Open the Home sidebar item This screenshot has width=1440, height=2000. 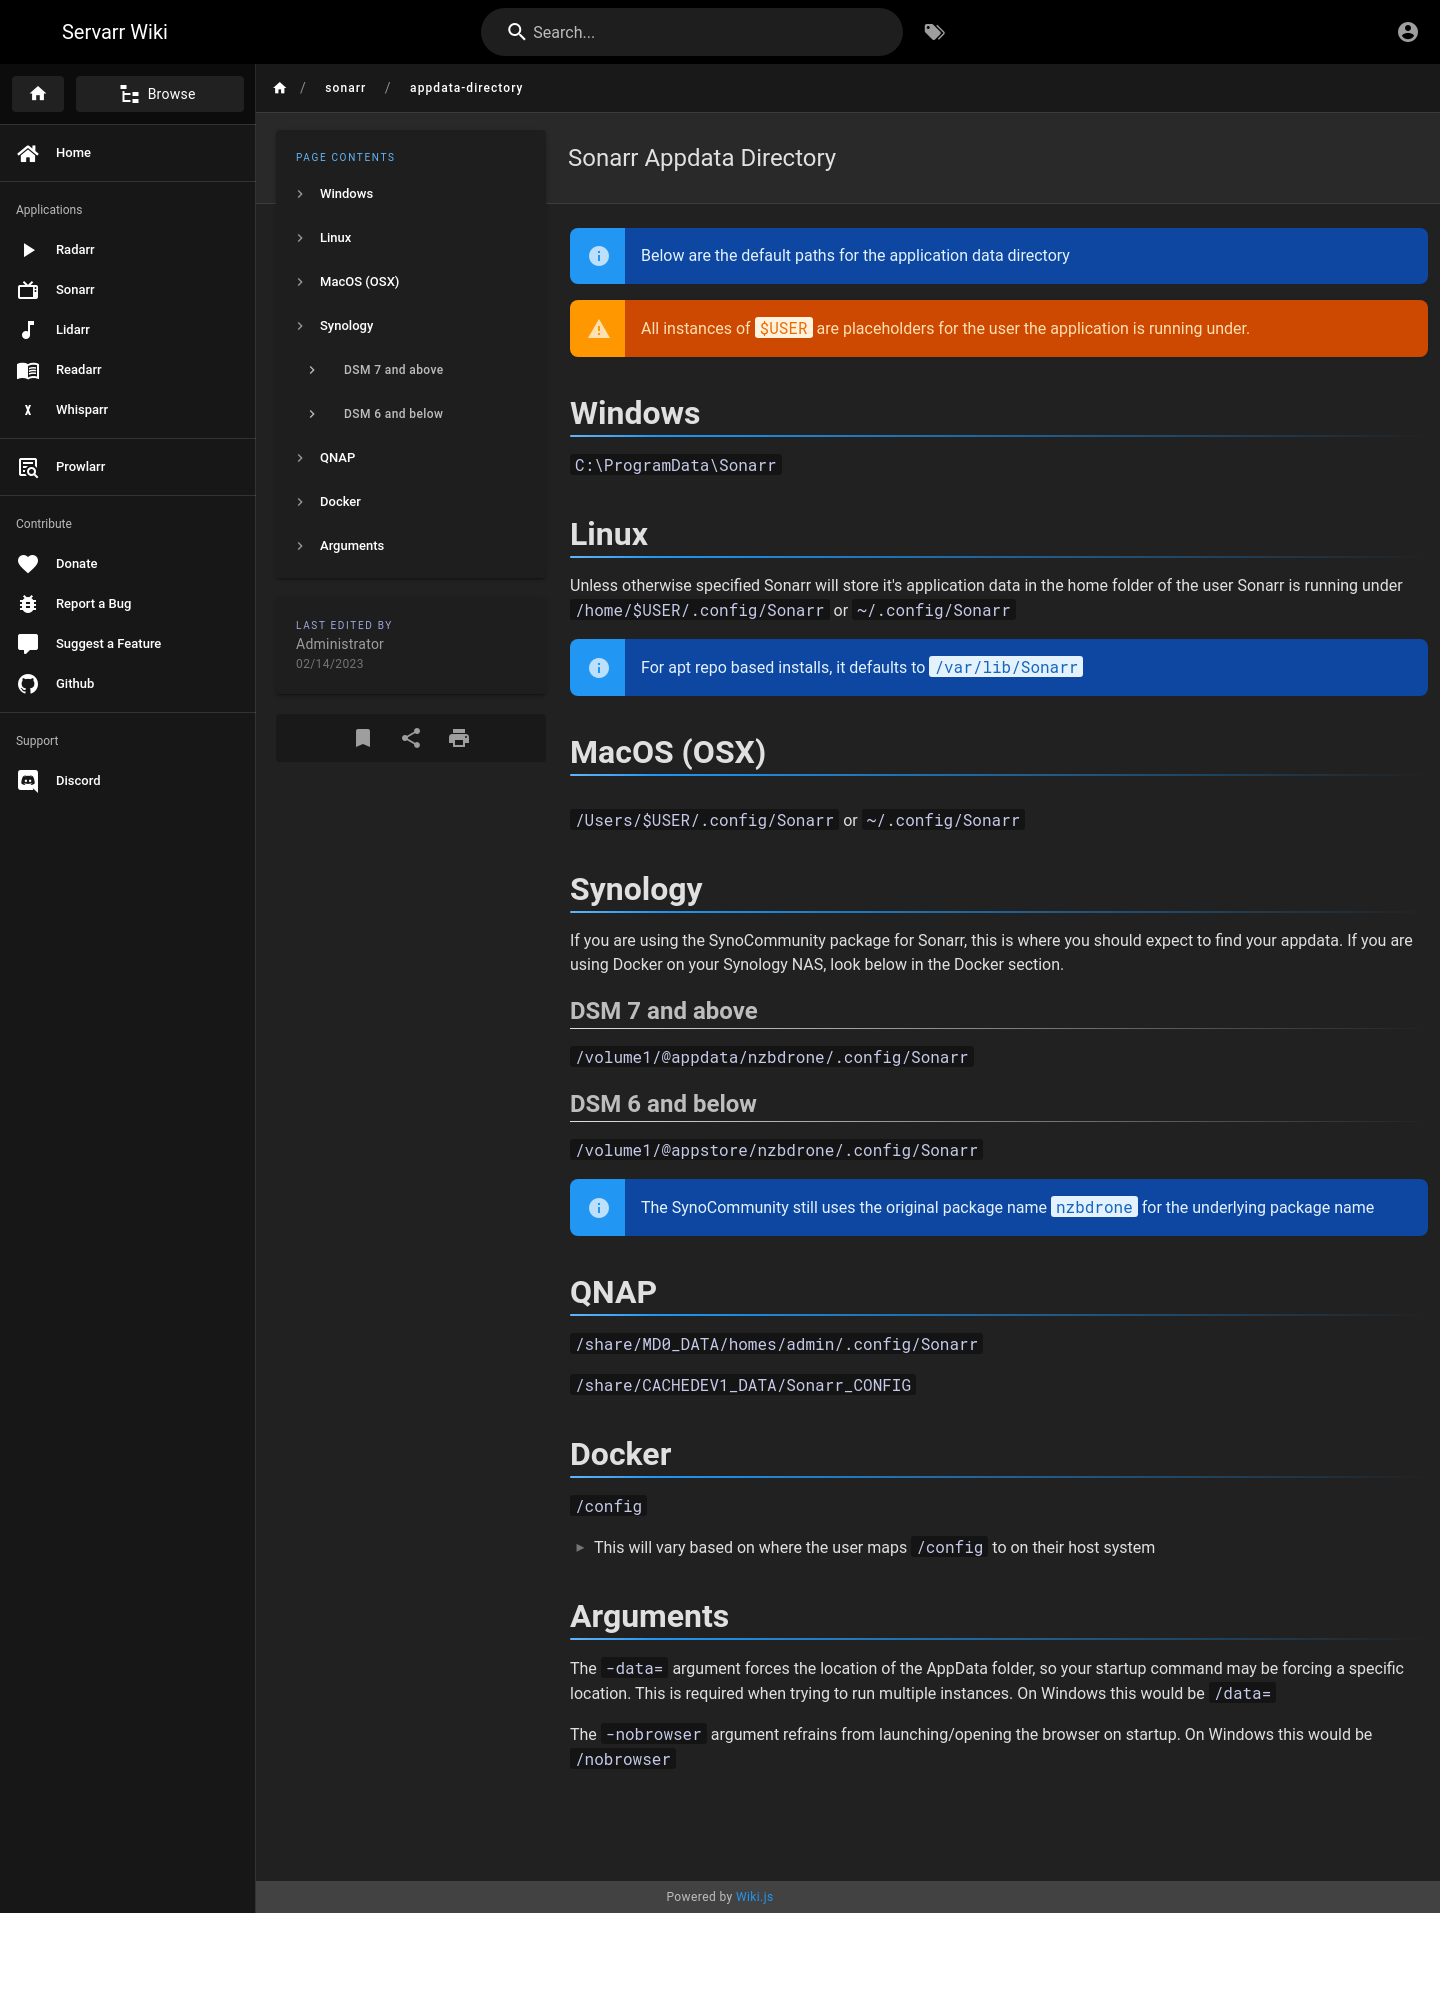point(127,153)
